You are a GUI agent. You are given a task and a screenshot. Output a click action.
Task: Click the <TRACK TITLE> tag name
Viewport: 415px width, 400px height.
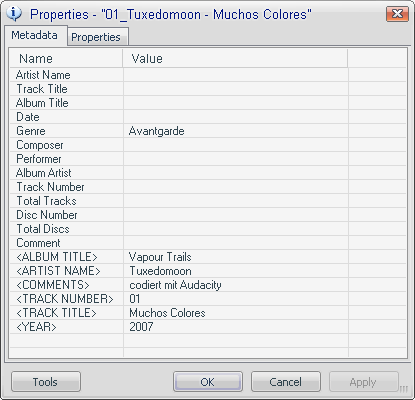pyautogui.click(x=56, y=313)
